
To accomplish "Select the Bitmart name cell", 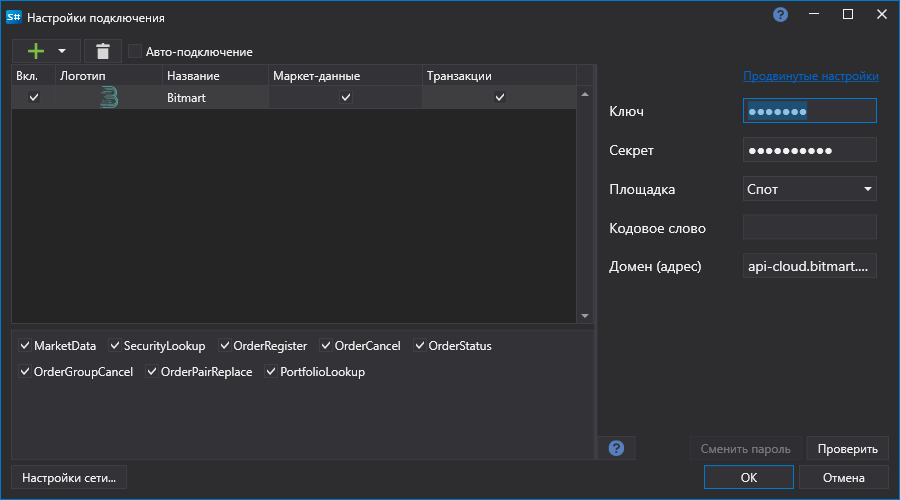I will 215,98.
